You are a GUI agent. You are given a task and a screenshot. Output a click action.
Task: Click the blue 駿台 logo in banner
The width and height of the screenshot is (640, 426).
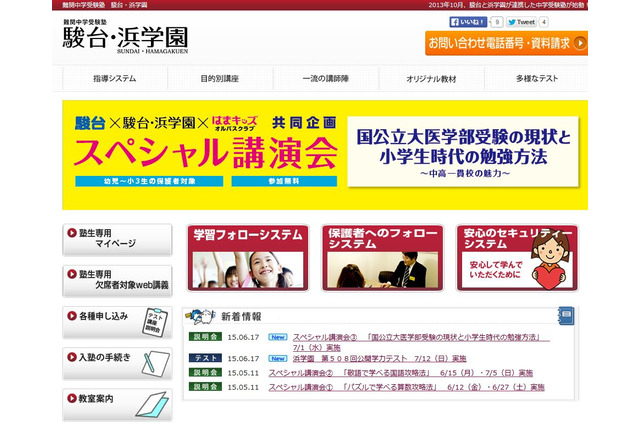[90, 123]
